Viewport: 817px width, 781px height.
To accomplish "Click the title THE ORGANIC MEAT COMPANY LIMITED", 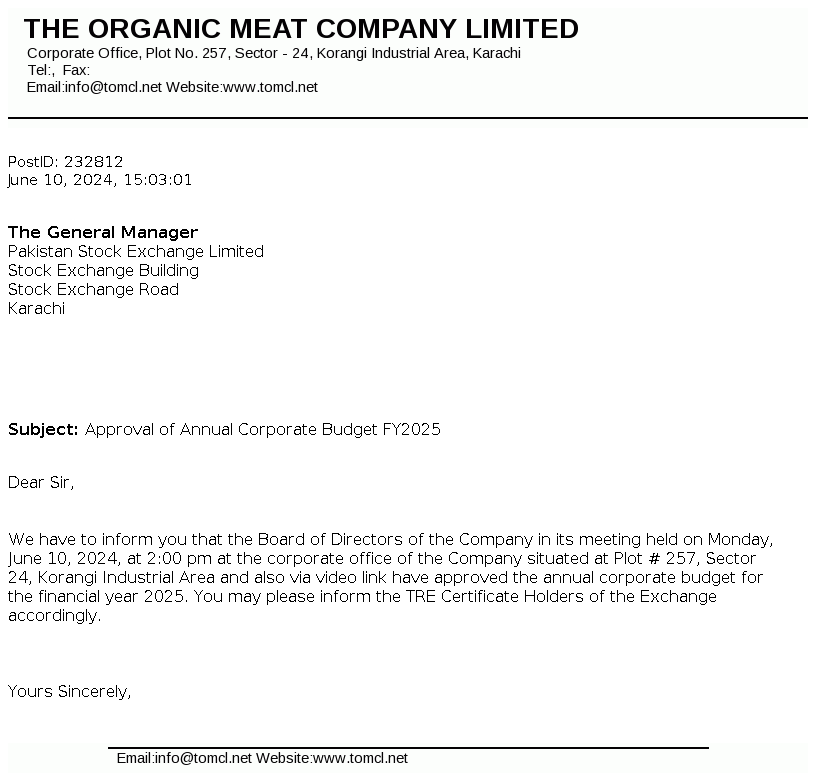I will click(301, 29).
